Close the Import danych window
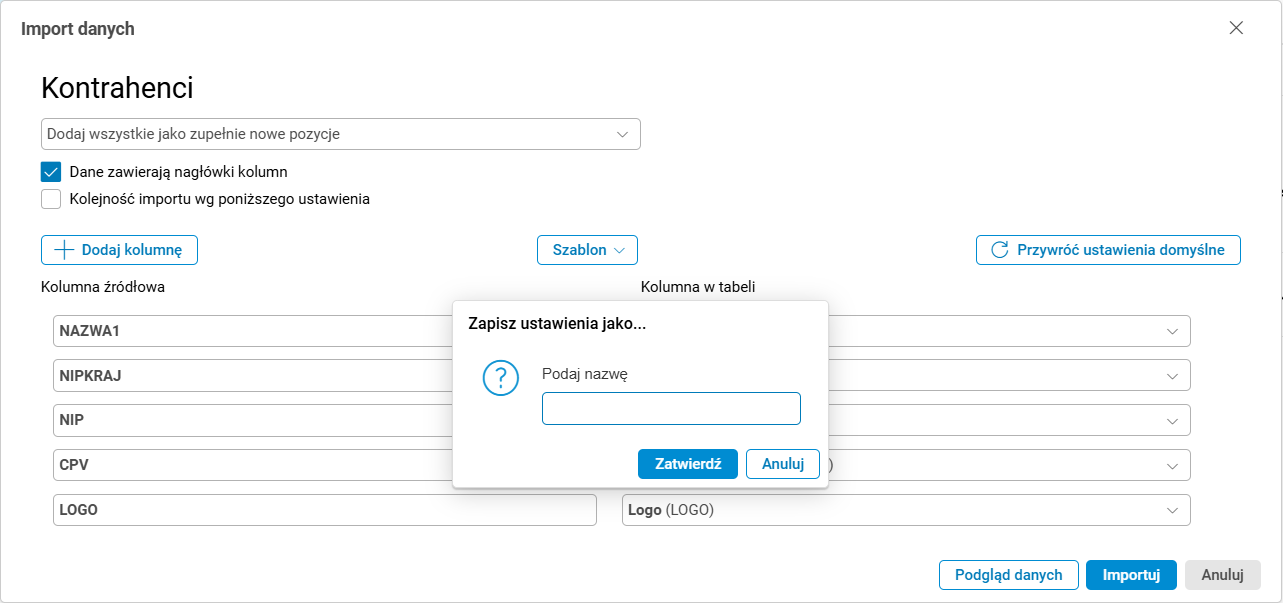 tap(1236, 28)
